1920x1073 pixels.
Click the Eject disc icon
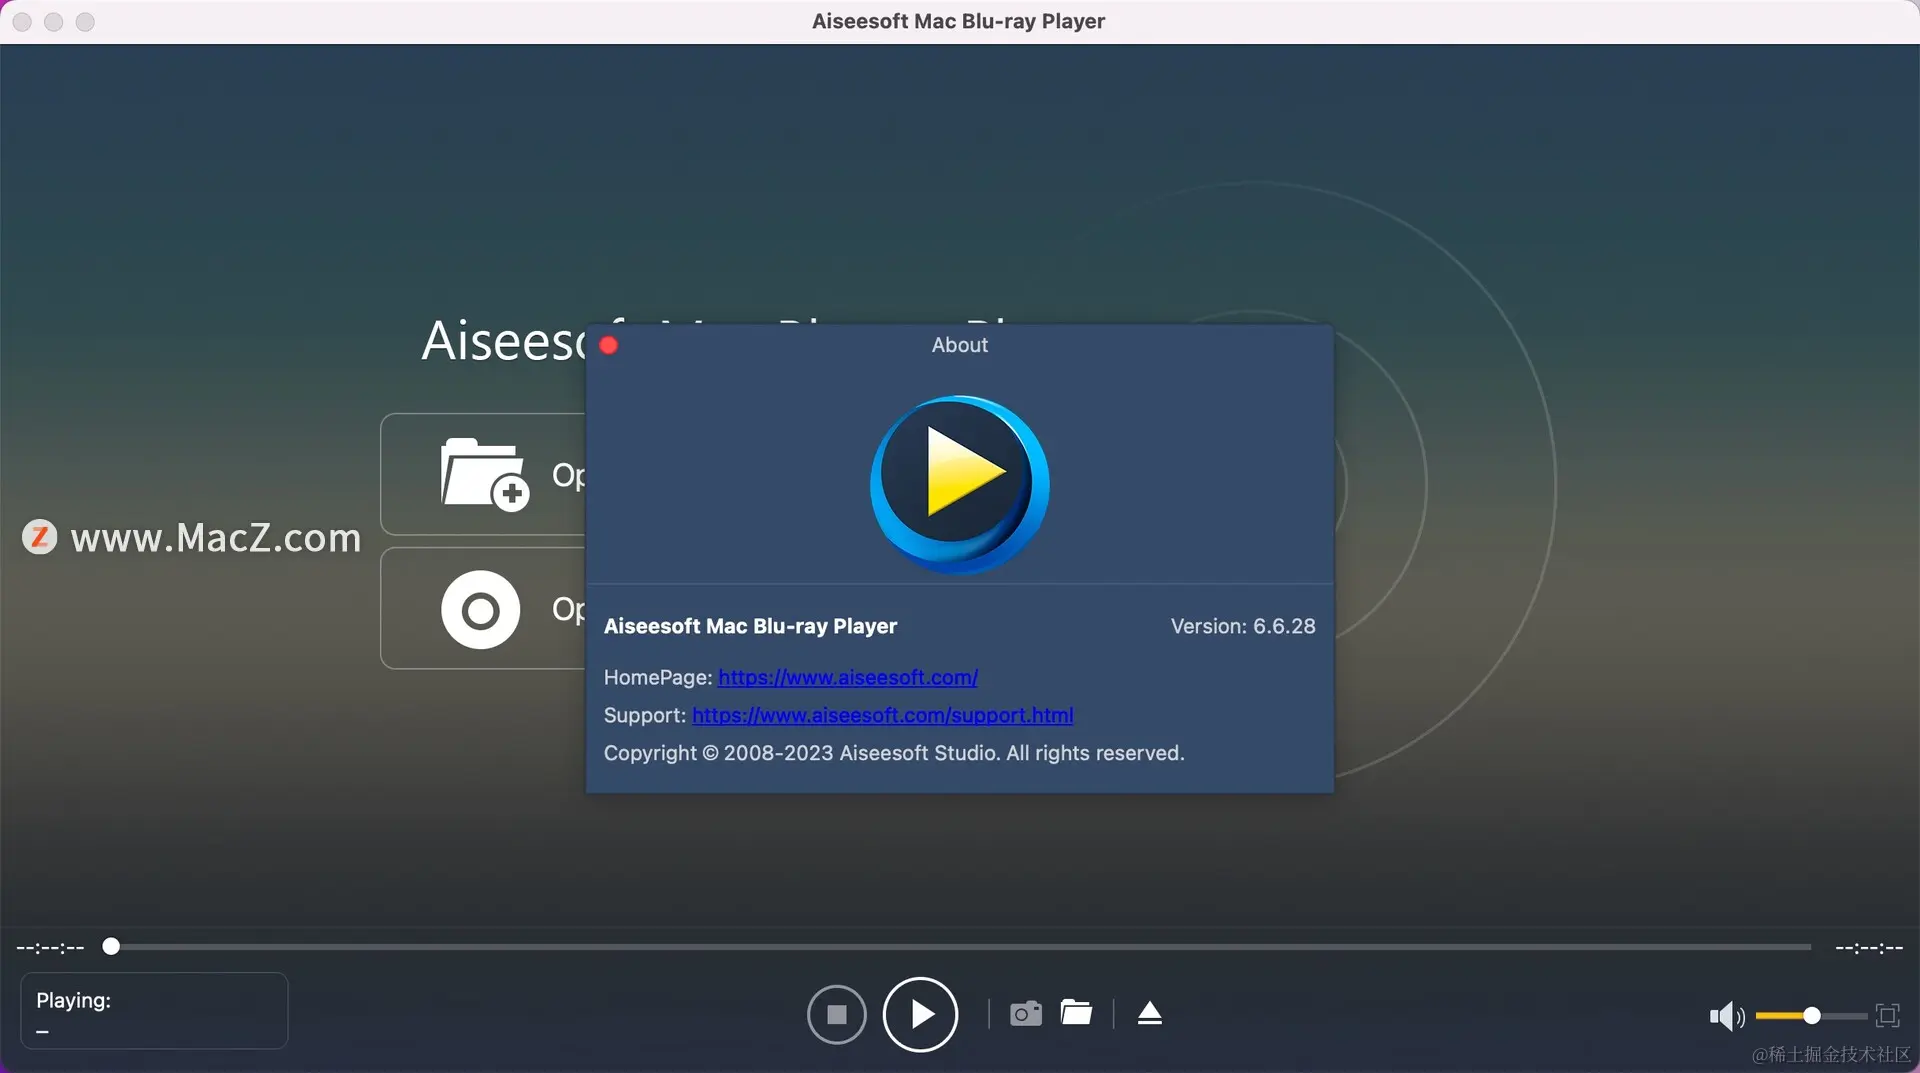1150,1014
